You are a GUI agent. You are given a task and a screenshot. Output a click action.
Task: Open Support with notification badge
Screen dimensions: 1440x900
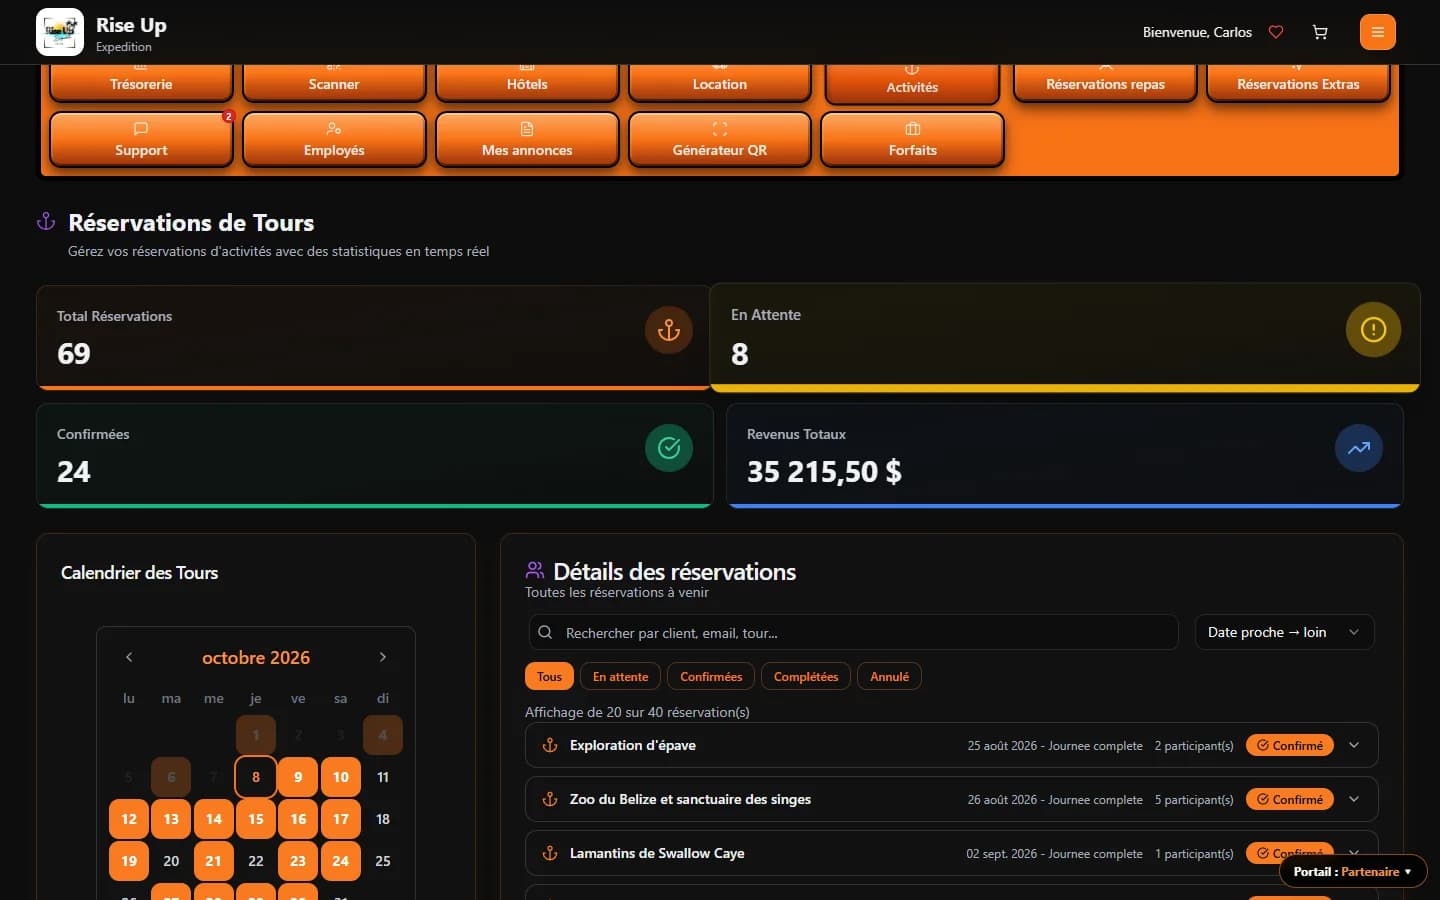coord(141,139)
